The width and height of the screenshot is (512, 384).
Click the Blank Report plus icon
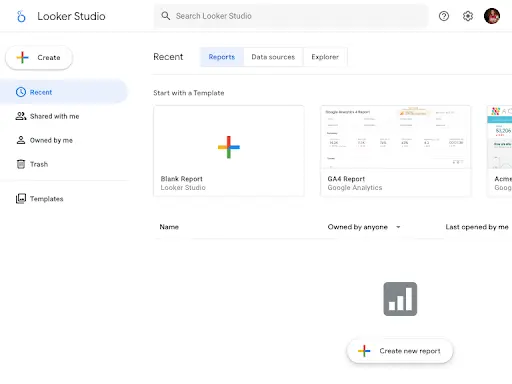coord(229,147)
